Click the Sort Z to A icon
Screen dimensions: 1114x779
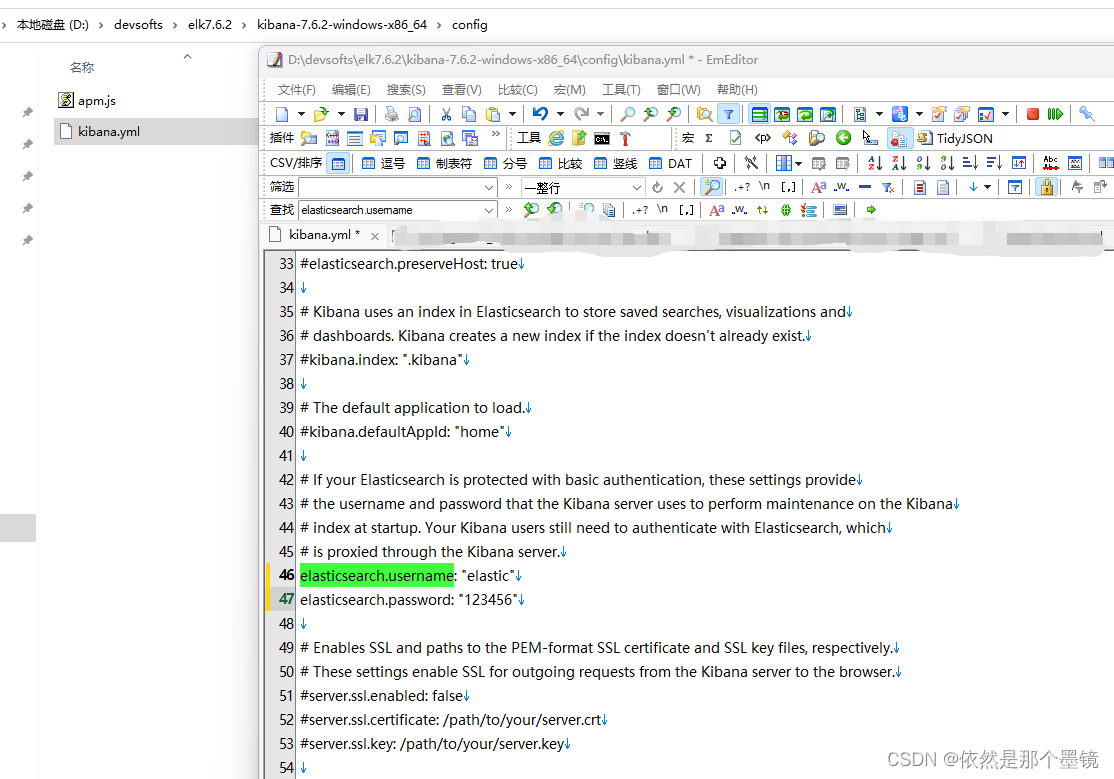tap(899, 163)
